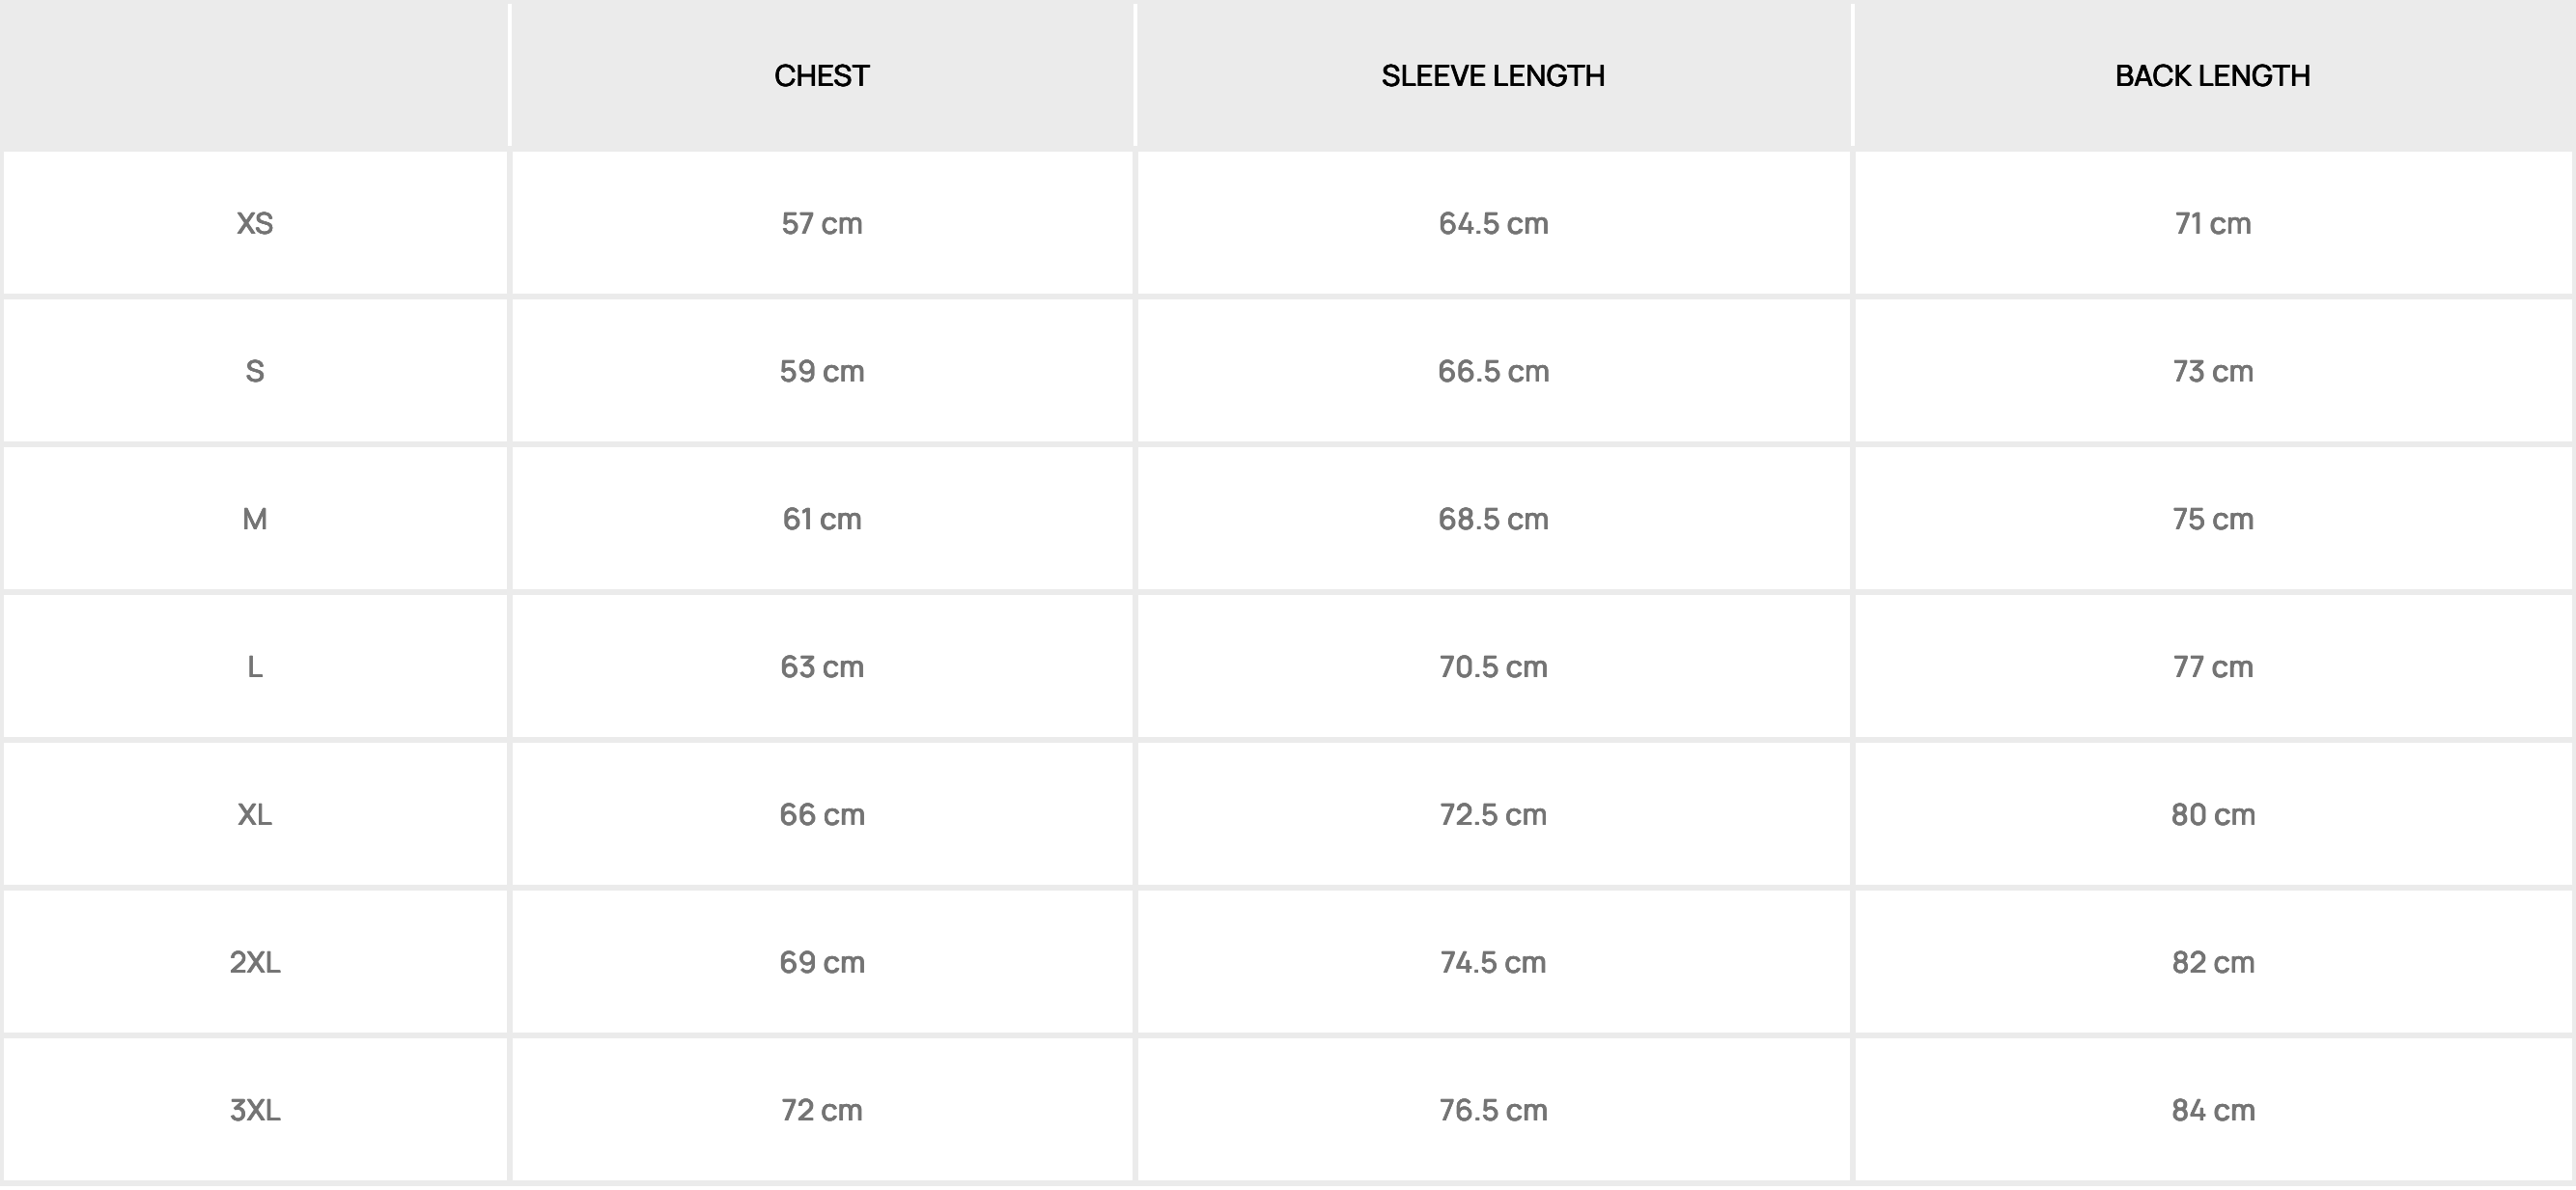2576x1190 pixels.
Task: Click the CHEST column header
Action: coord(821,76)
